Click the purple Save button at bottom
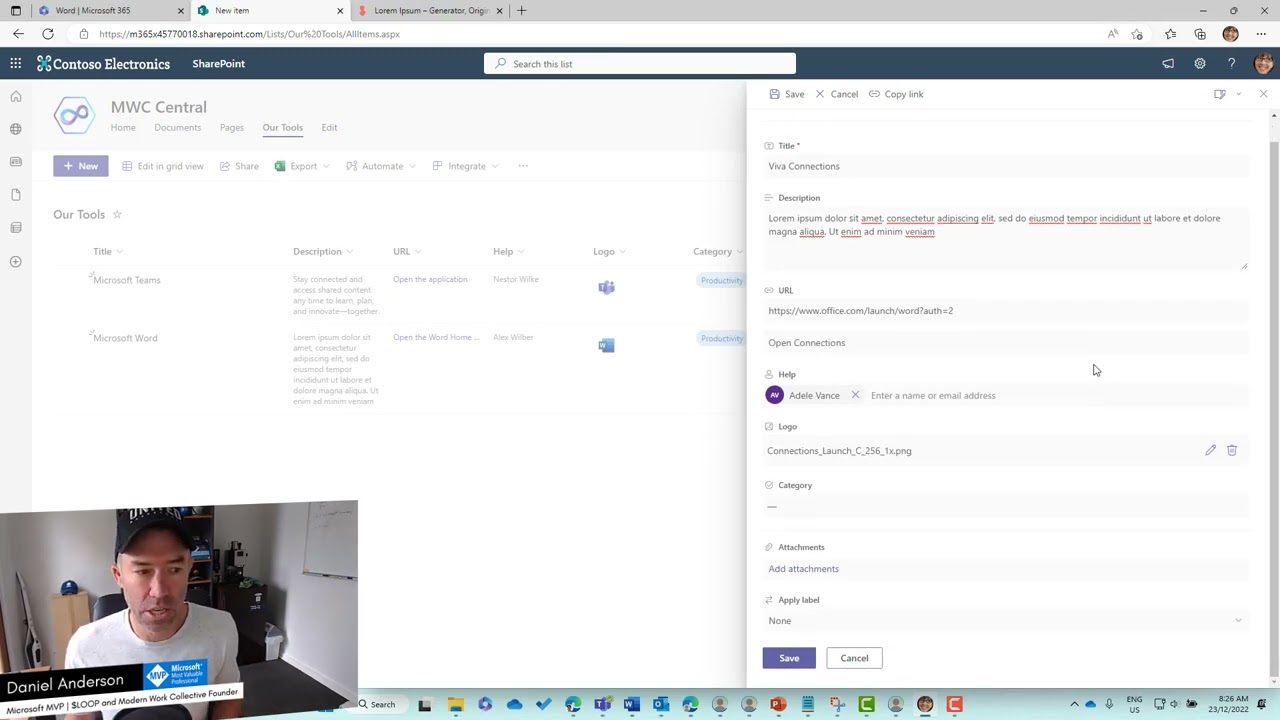This screenshot has height=720, width=1280. [x=789, y=658]
